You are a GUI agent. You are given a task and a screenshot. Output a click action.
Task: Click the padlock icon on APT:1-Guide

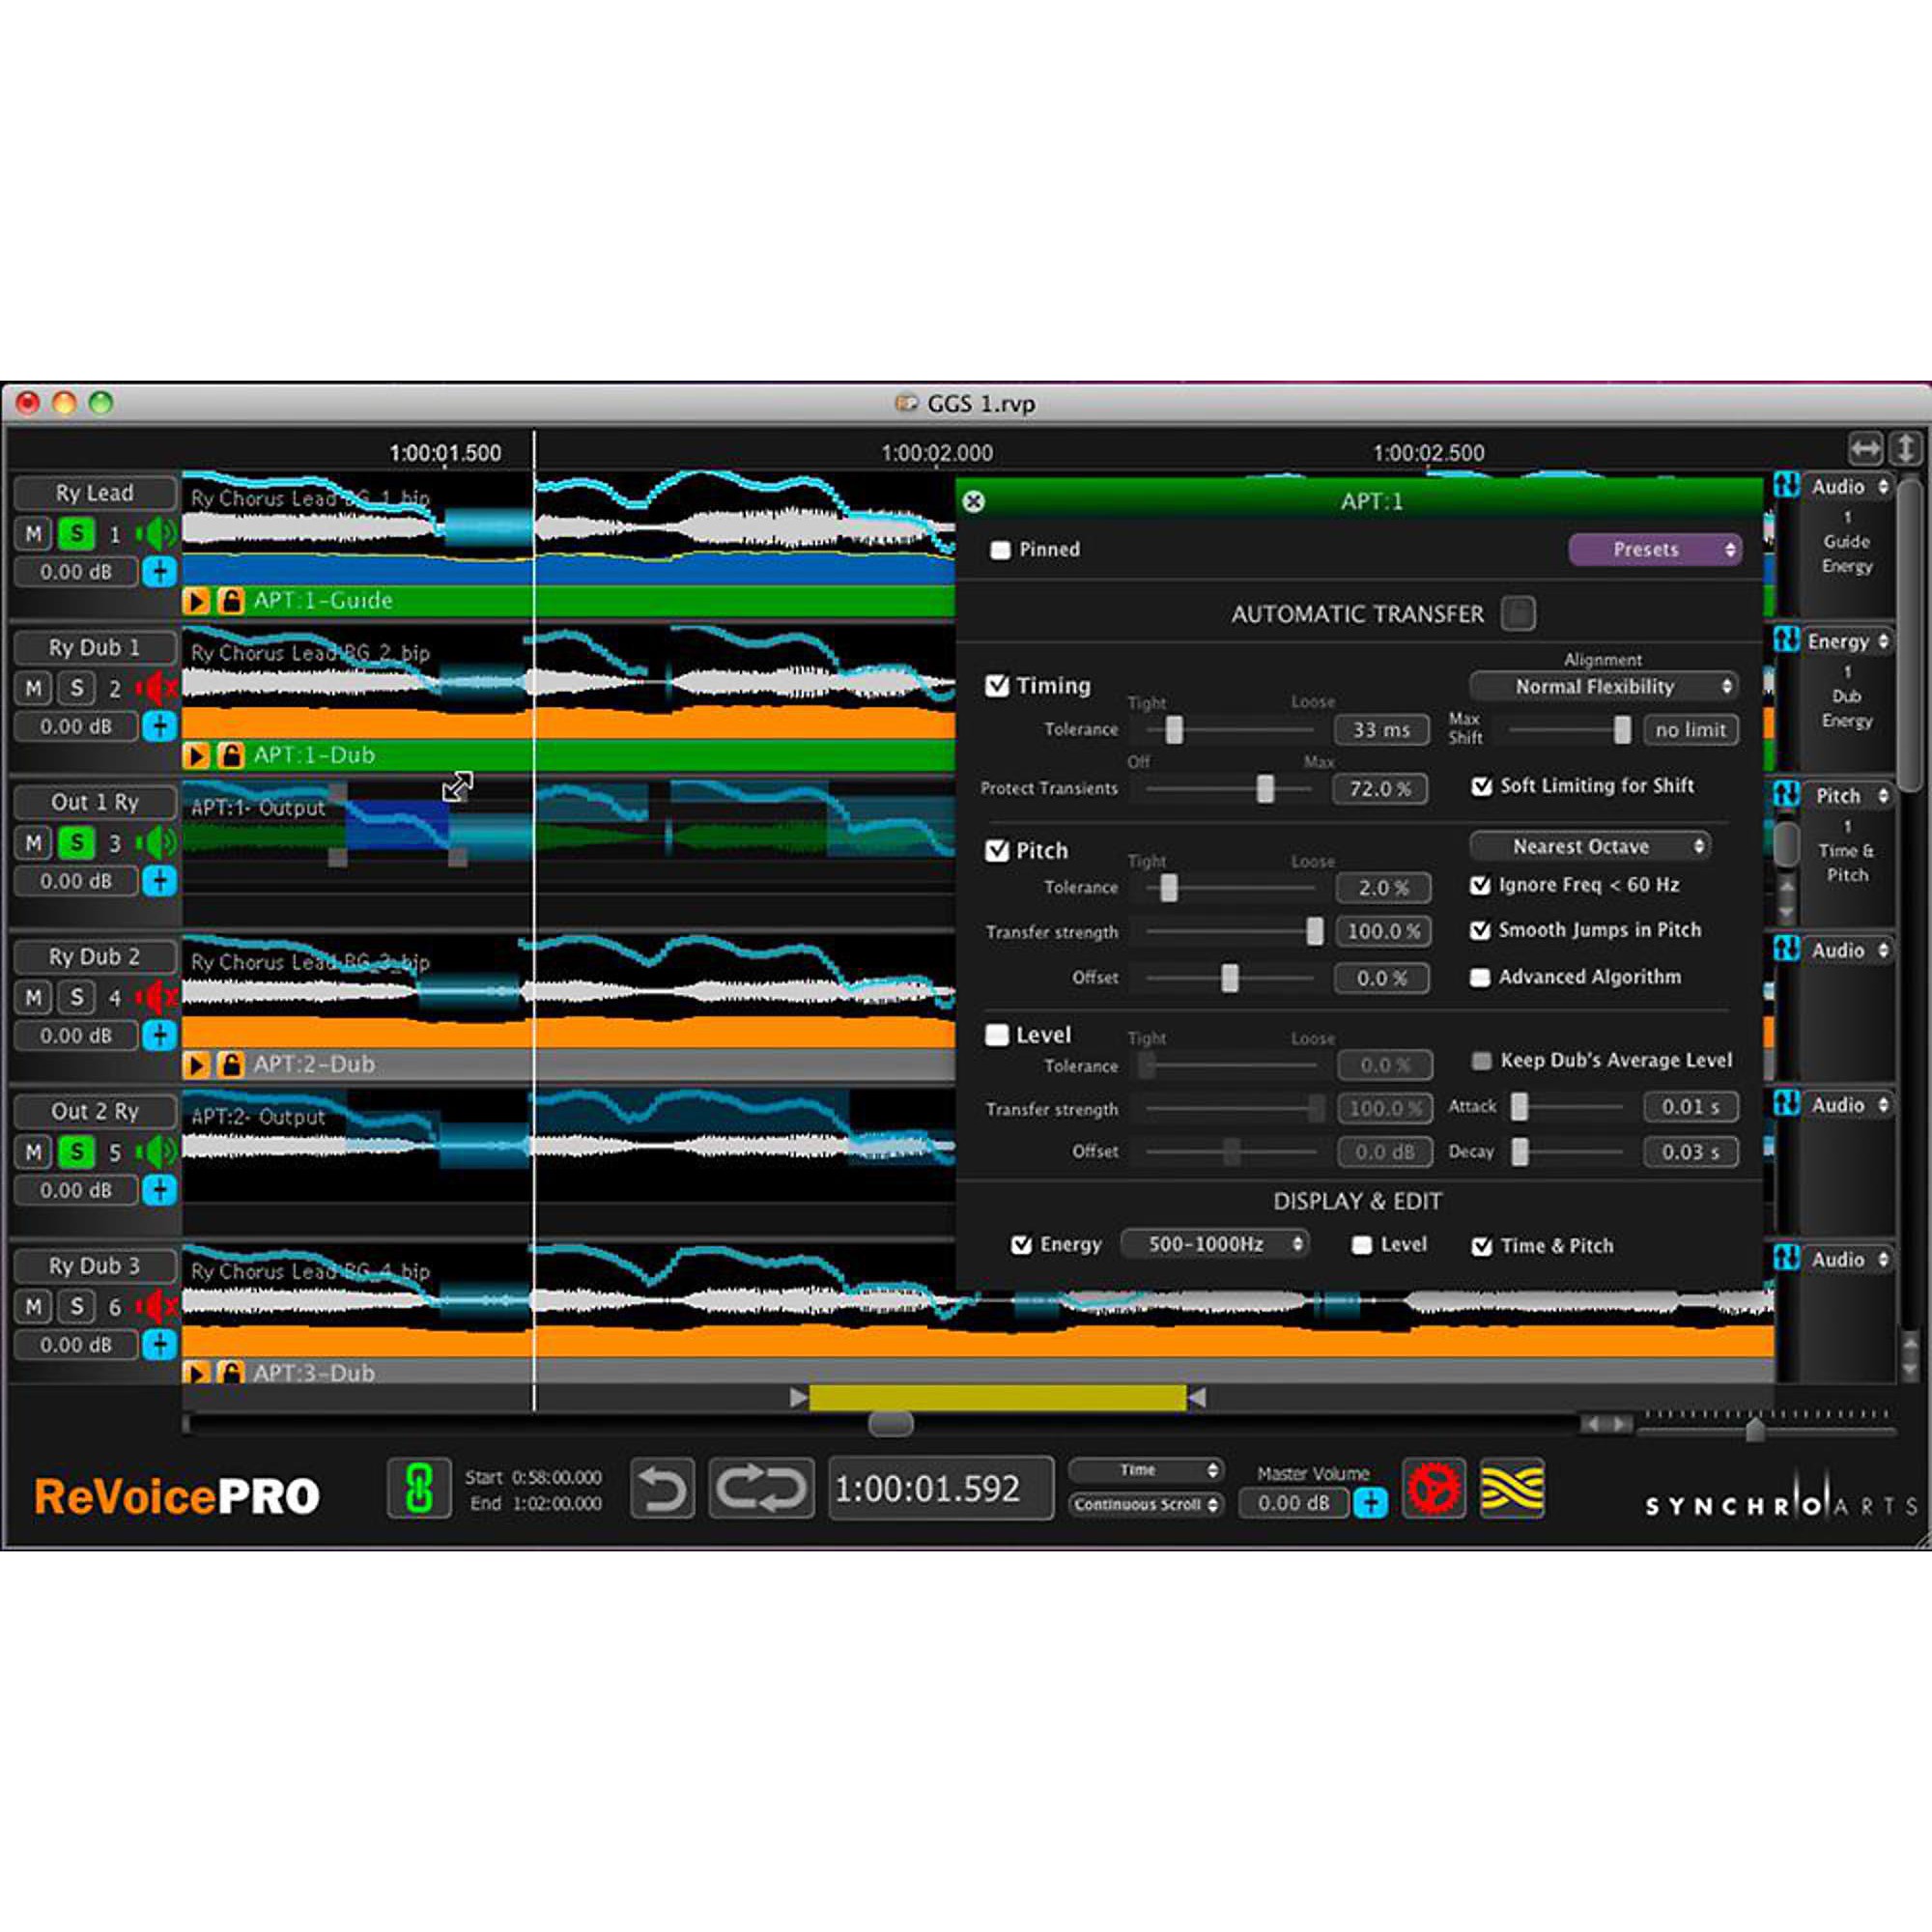pyautogui.click(x=231, y=600)
